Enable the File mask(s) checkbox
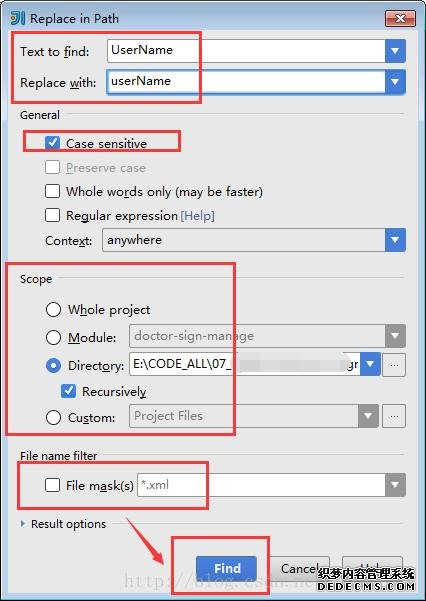 pyautogui.click(x=53, y=485)
